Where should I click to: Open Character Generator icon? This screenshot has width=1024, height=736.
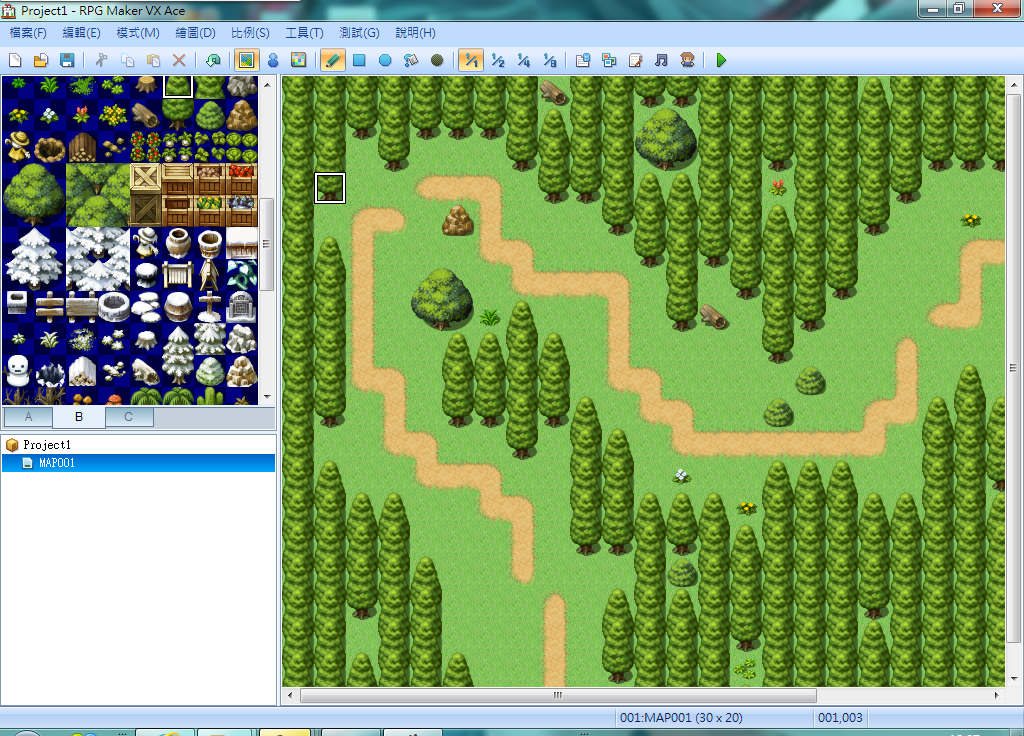(x=687, y=61)
